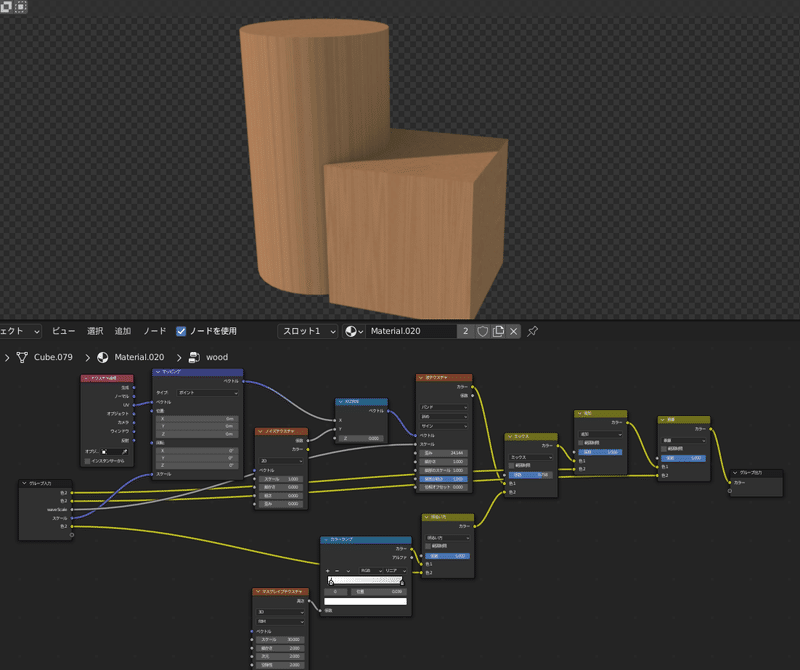Go to Cube.079 in the breadcrumb
This screenshot has height=670, width=800.
(x=53, y=357)
